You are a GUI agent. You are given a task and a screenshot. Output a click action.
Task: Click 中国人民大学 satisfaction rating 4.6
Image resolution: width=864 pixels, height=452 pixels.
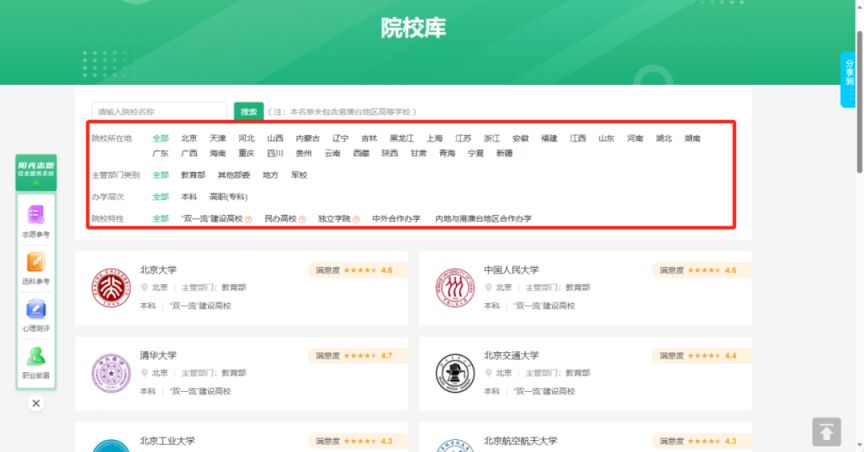702,271
